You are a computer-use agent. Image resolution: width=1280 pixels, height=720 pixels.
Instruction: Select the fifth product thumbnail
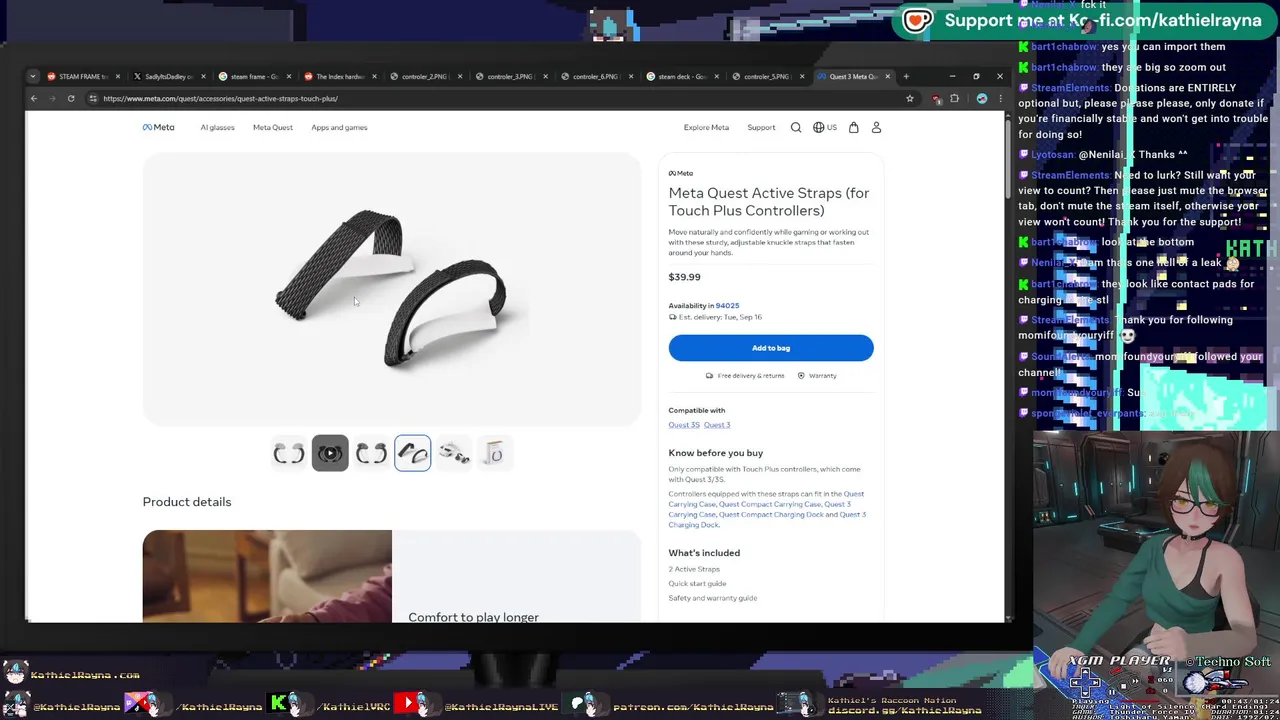click(454, 454)
